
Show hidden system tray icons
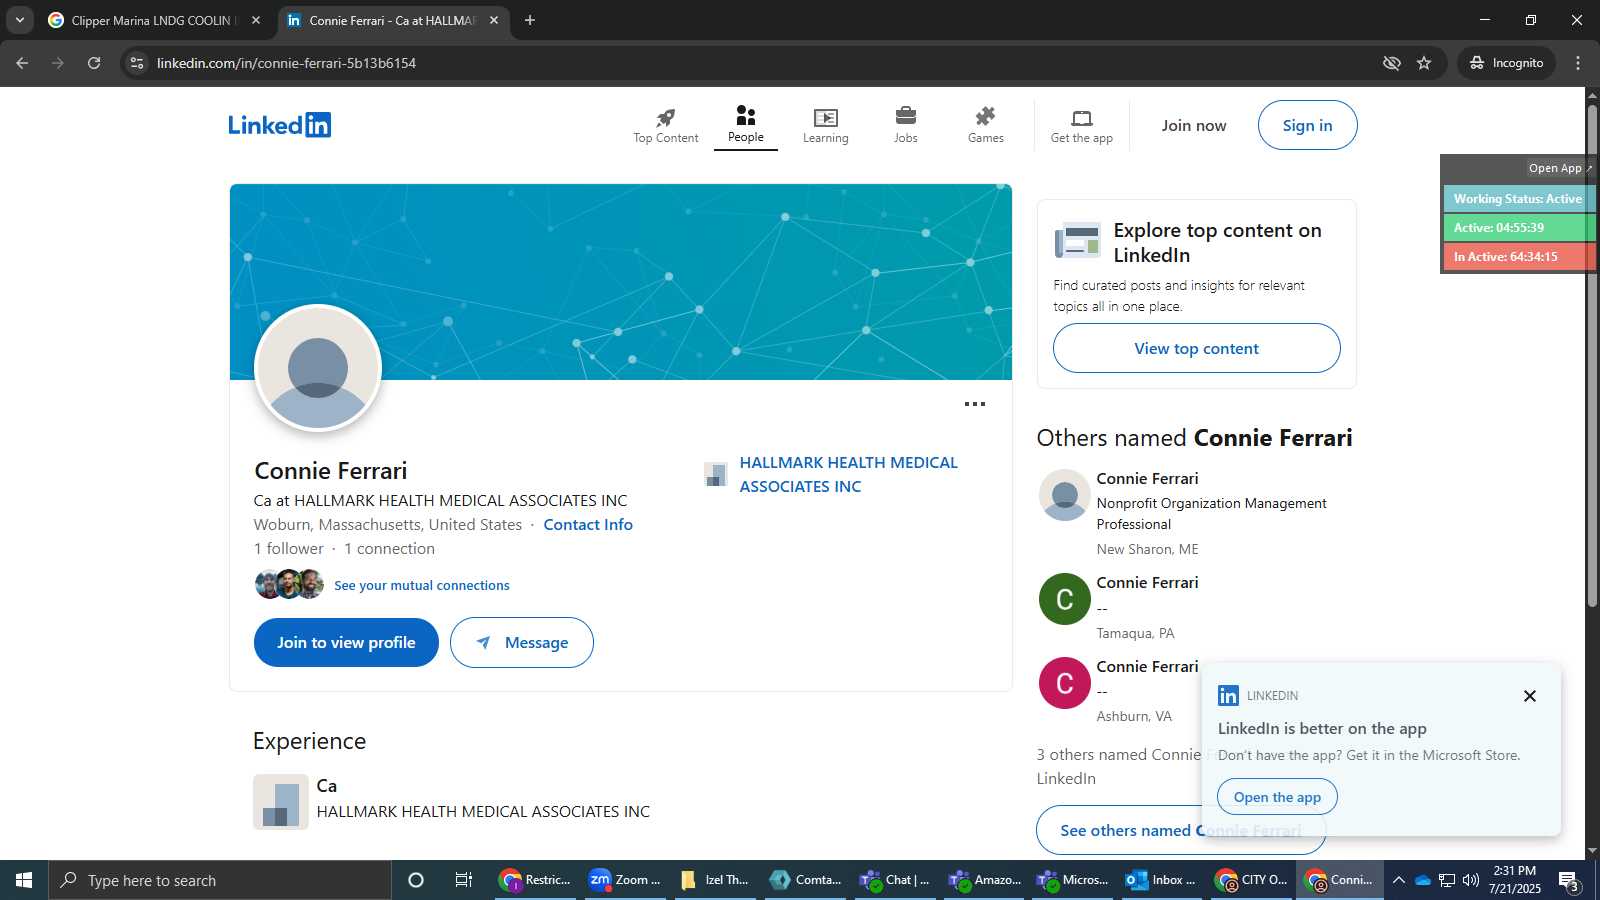tap(1399, 880)
